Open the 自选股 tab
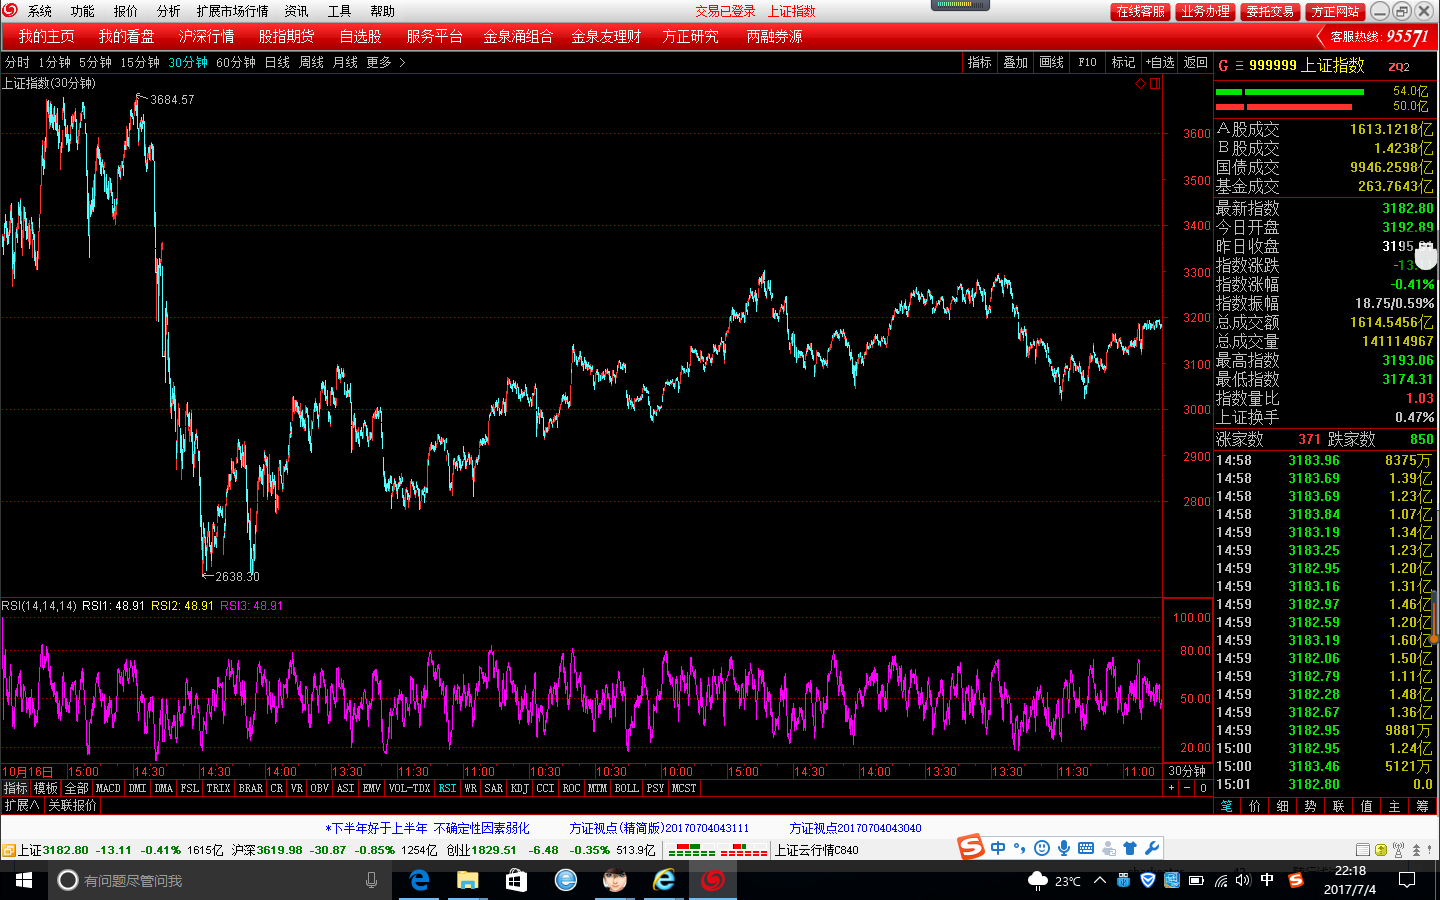 click(360, 36)
